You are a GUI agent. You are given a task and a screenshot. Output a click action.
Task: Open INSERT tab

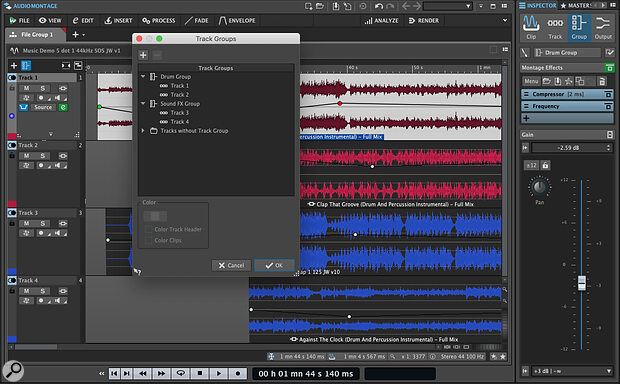(118, 21)
